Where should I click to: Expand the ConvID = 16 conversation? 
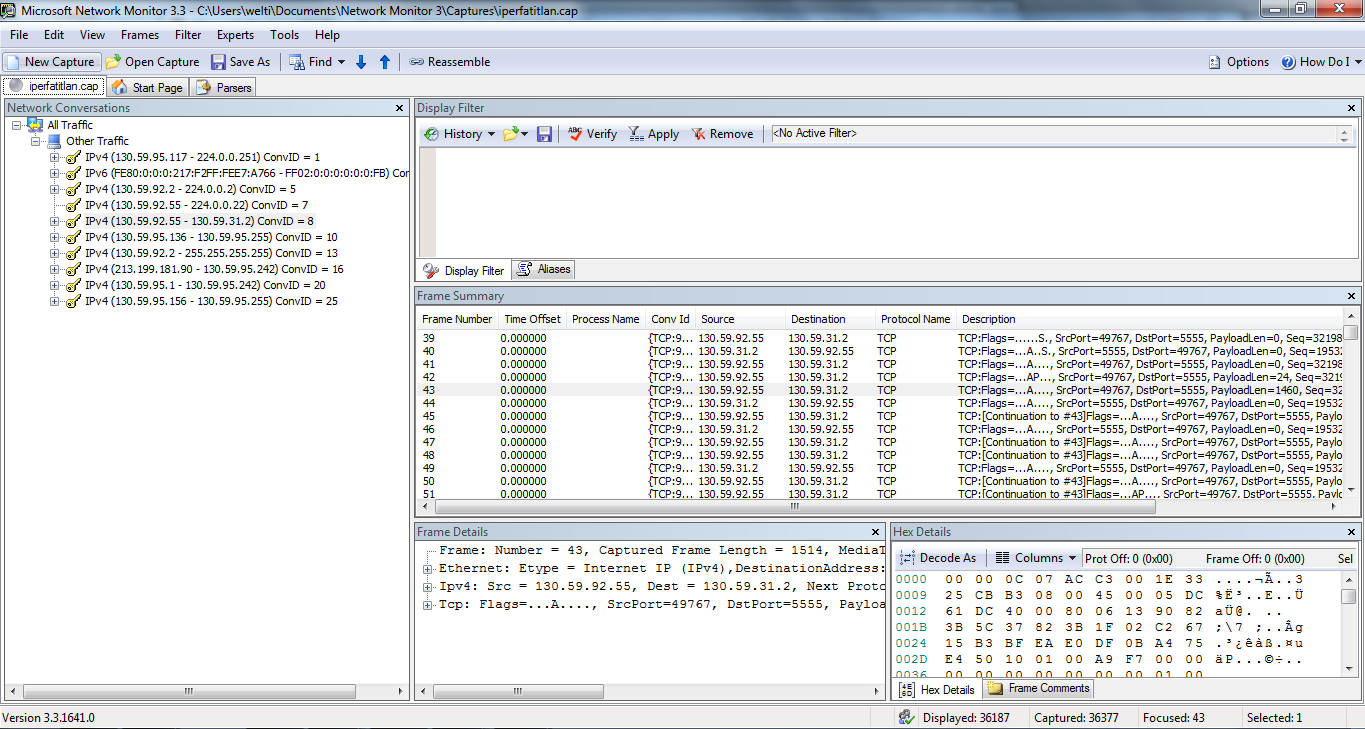tap(55, 269)
